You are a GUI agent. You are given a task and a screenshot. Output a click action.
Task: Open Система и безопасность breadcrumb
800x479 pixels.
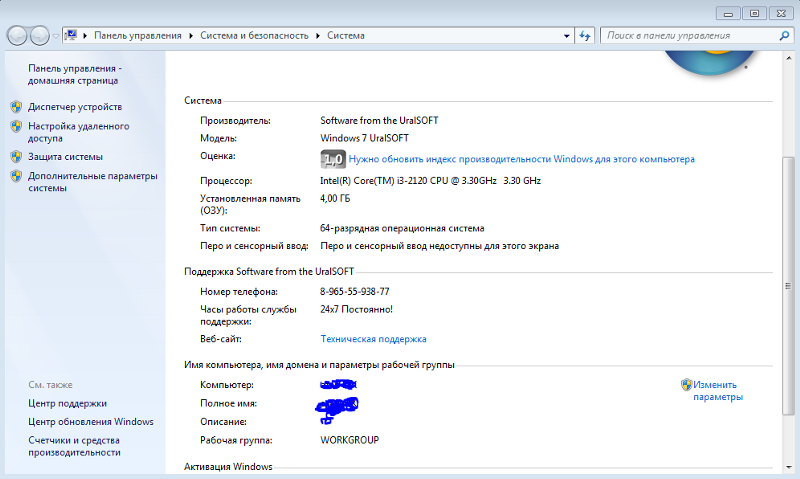click(x=254, y=36)
